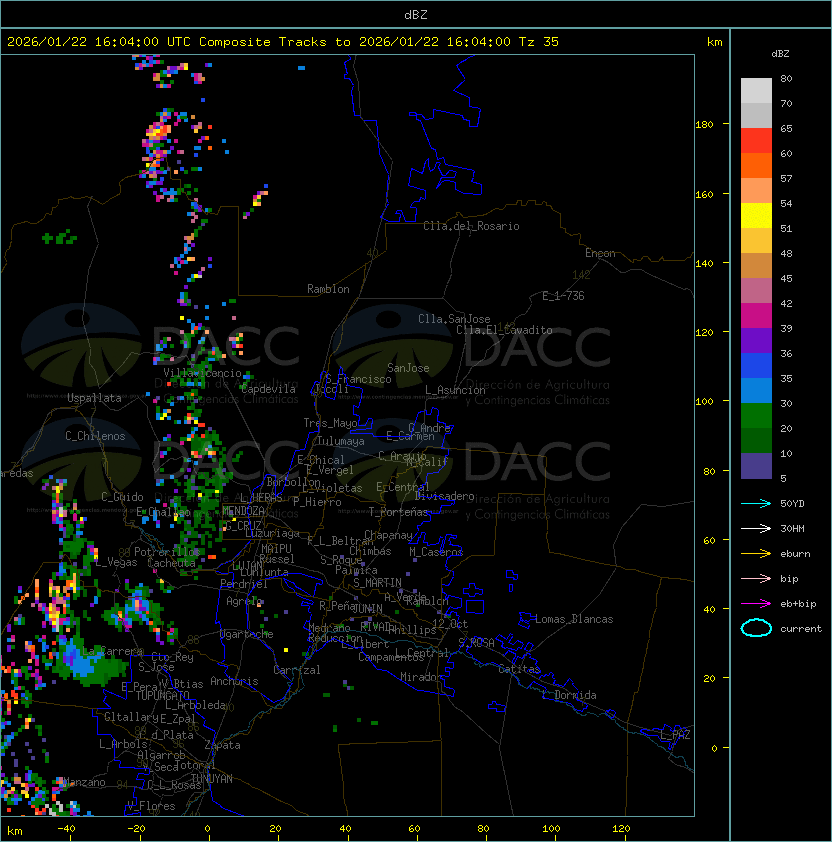Click the 'C_Guido' map label
Image resolution: width=832 pixels, height=842 pixels.
(122, 497)
